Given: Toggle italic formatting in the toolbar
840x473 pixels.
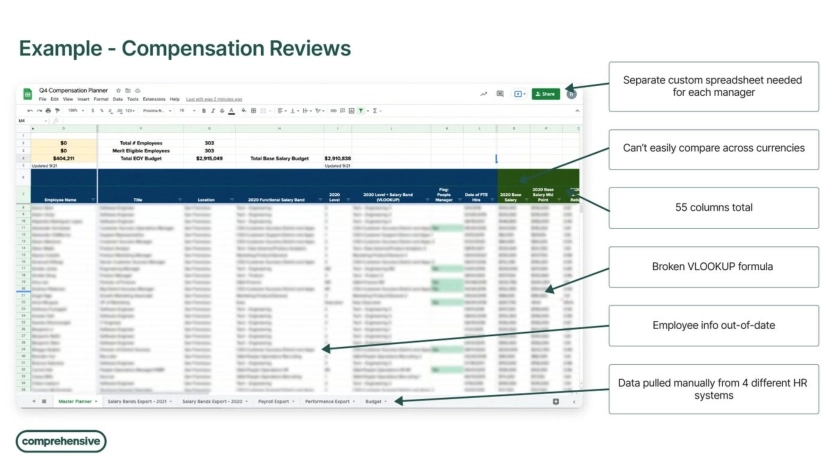Looking at the screenshot, I should [x=214, y=111].
